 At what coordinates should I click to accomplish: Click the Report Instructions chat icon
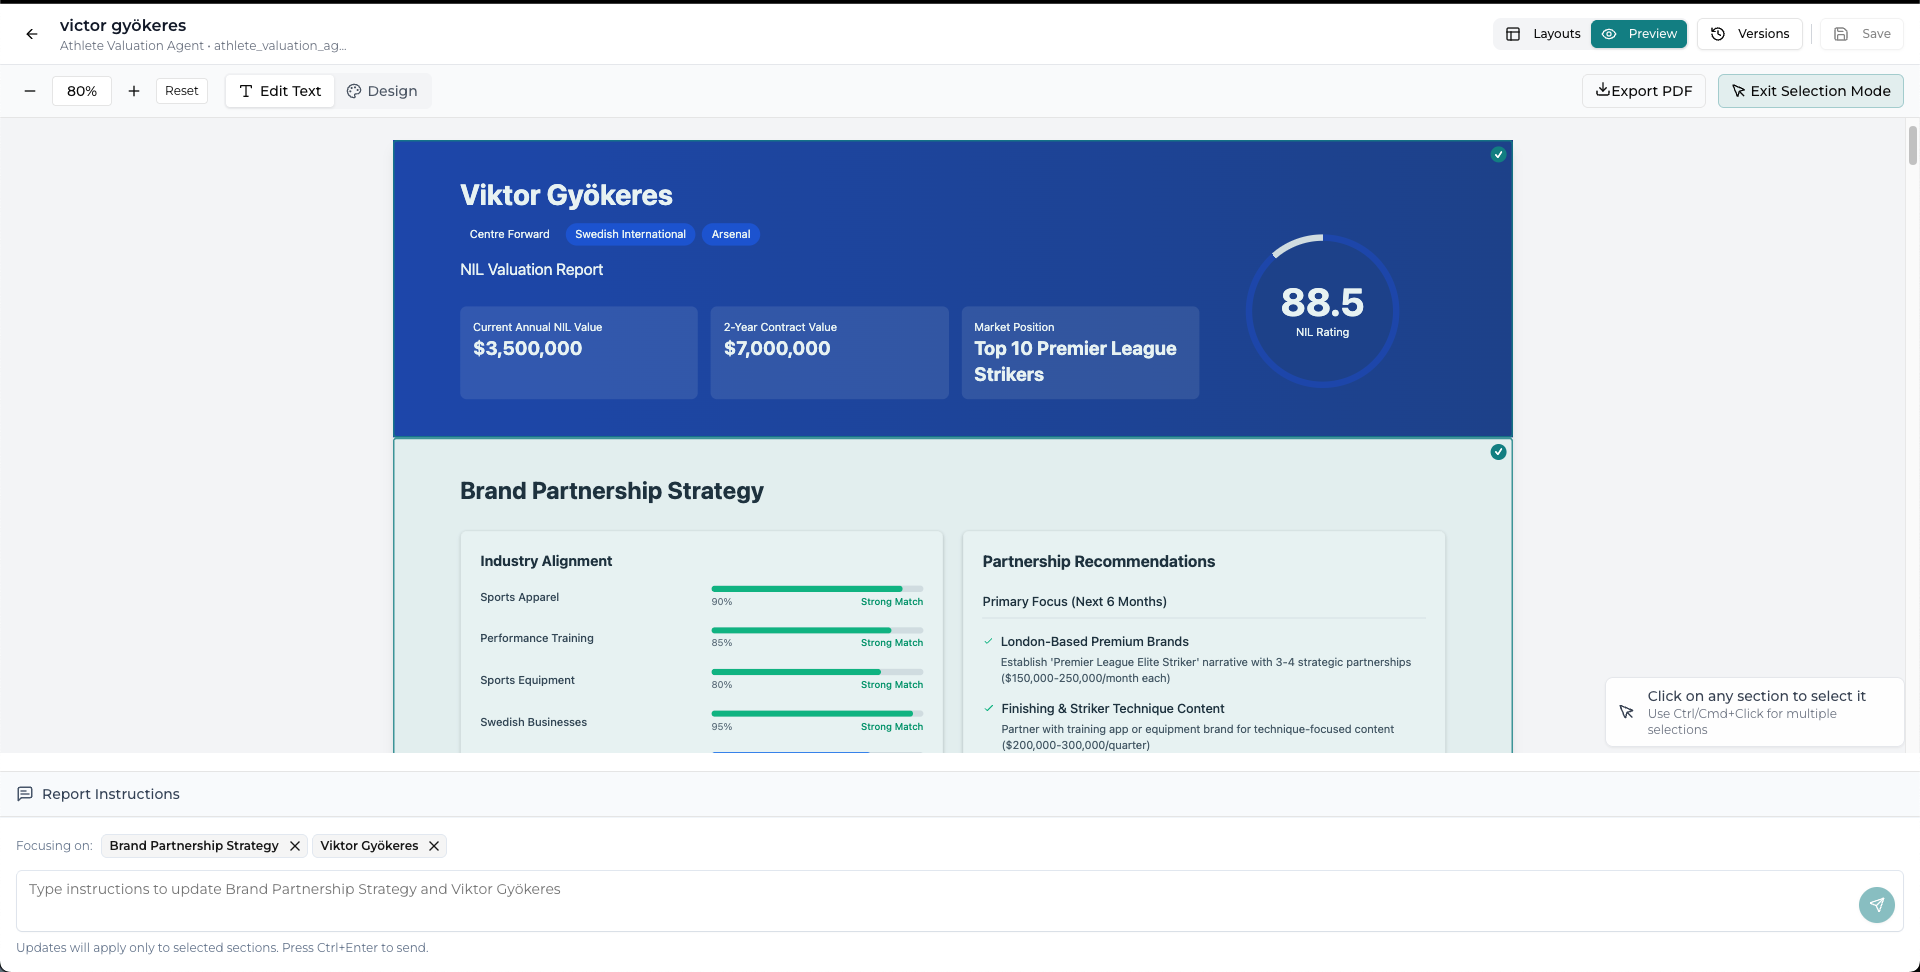coord(25,794)
